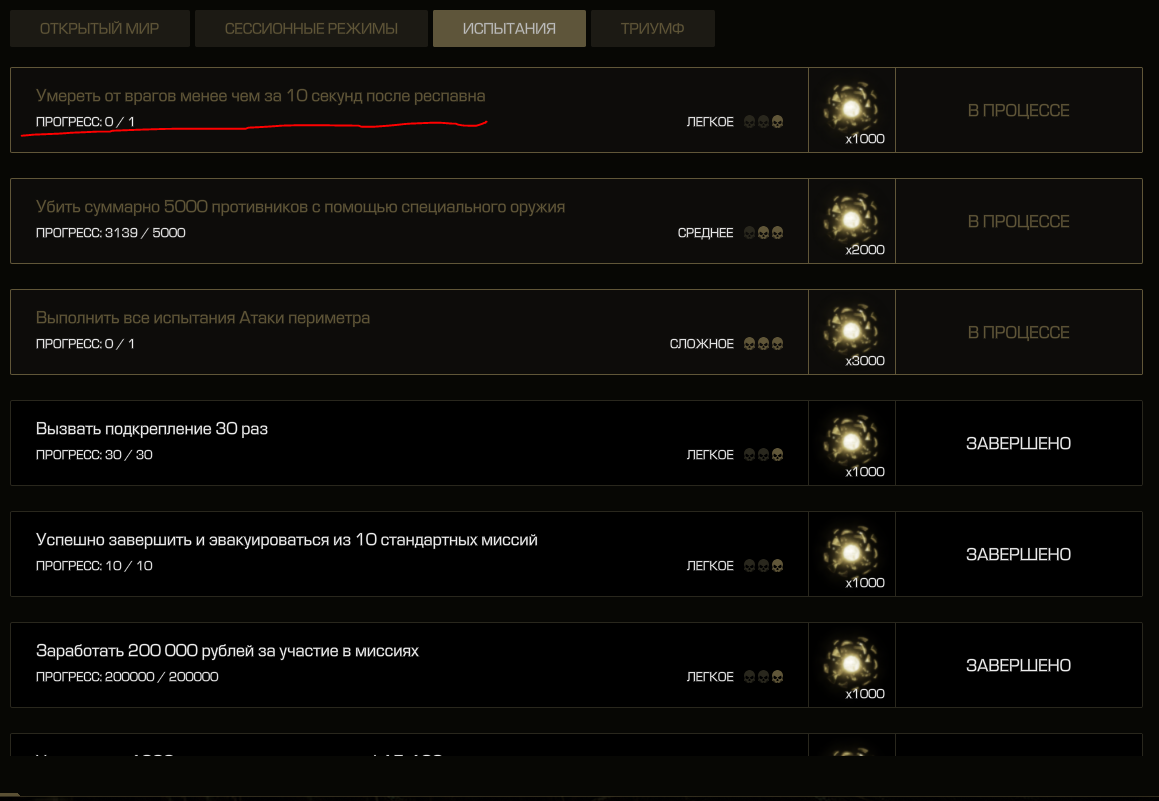The height and width of the screenshot is (801, 1159).
Task: Click reward orb for 10 стандартных миссий challenge
Action: click(x=851, y=551)
